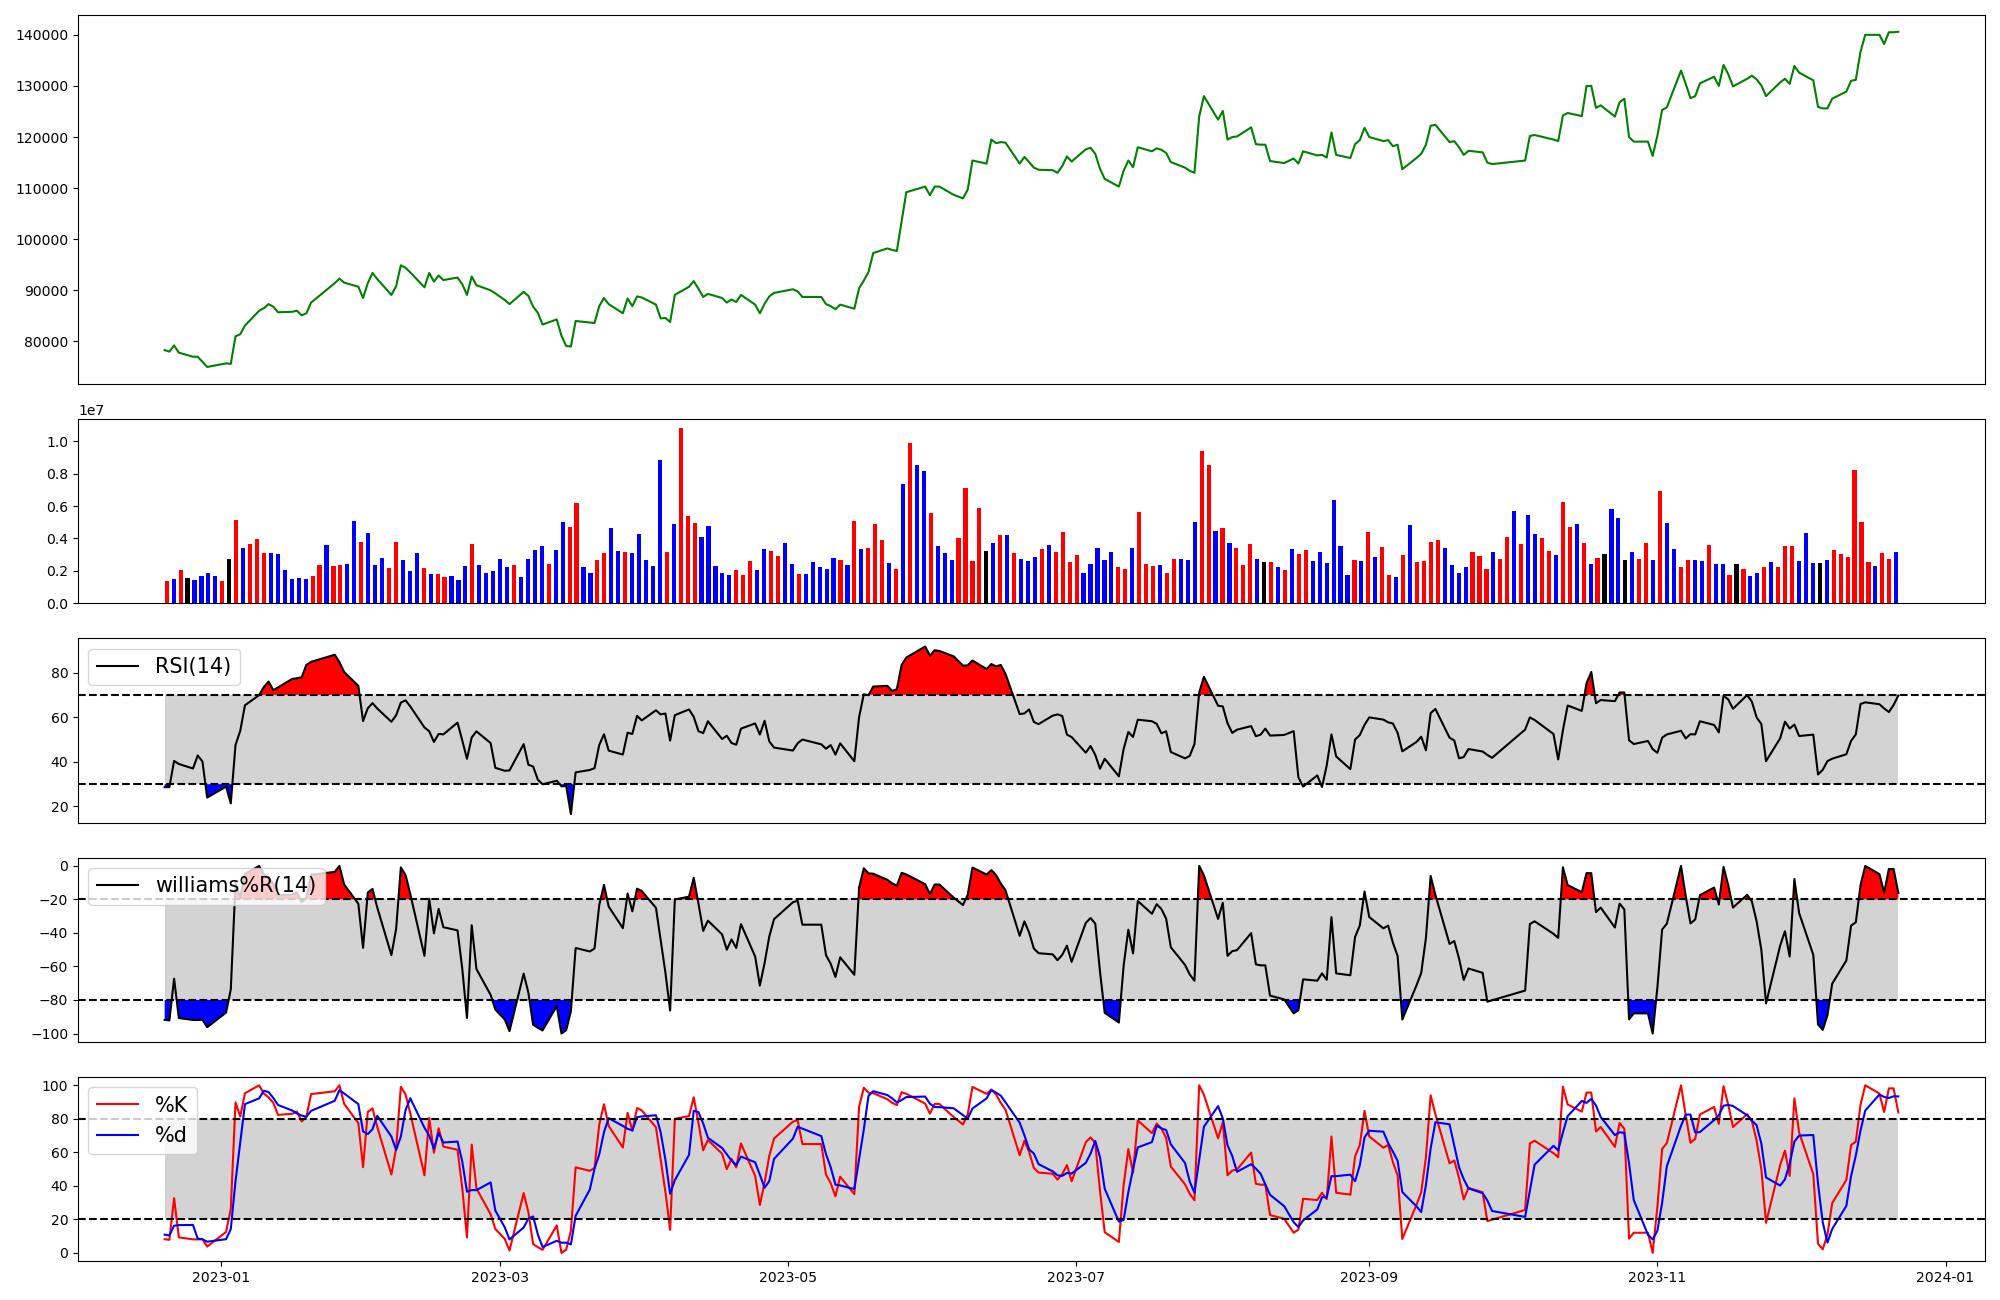This screenshot has width=2000, height=1300.
Task: Click the -100 label on Williams axis
Action: [50, 1034]
